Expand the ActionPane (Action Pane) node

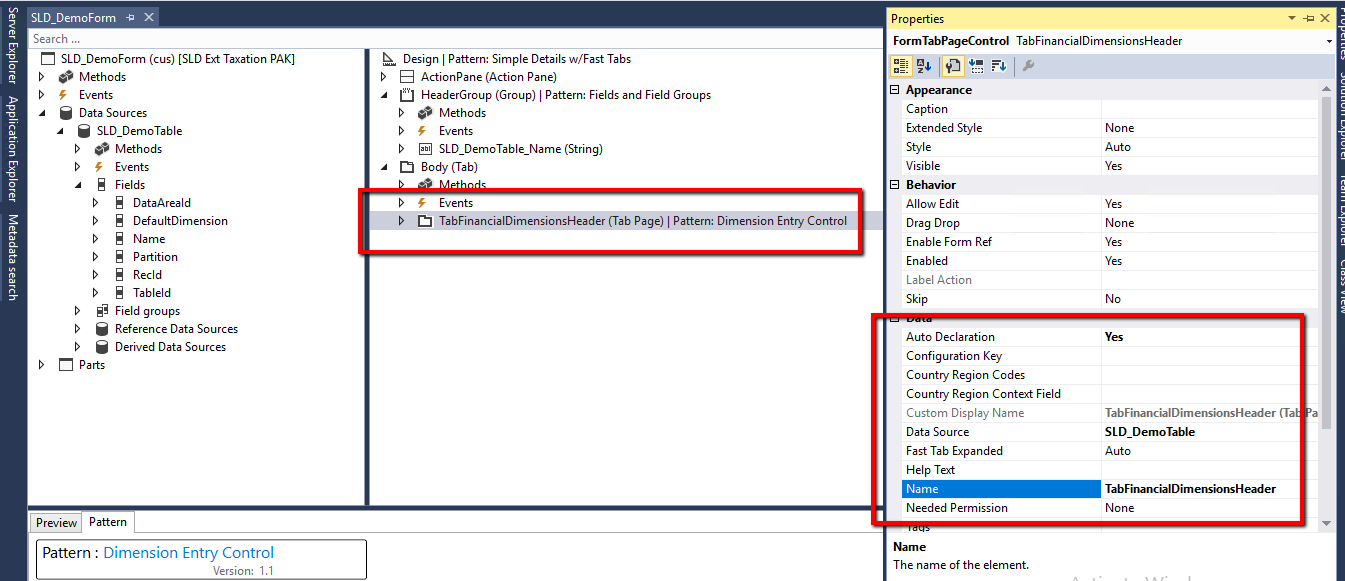pos(383,76)
